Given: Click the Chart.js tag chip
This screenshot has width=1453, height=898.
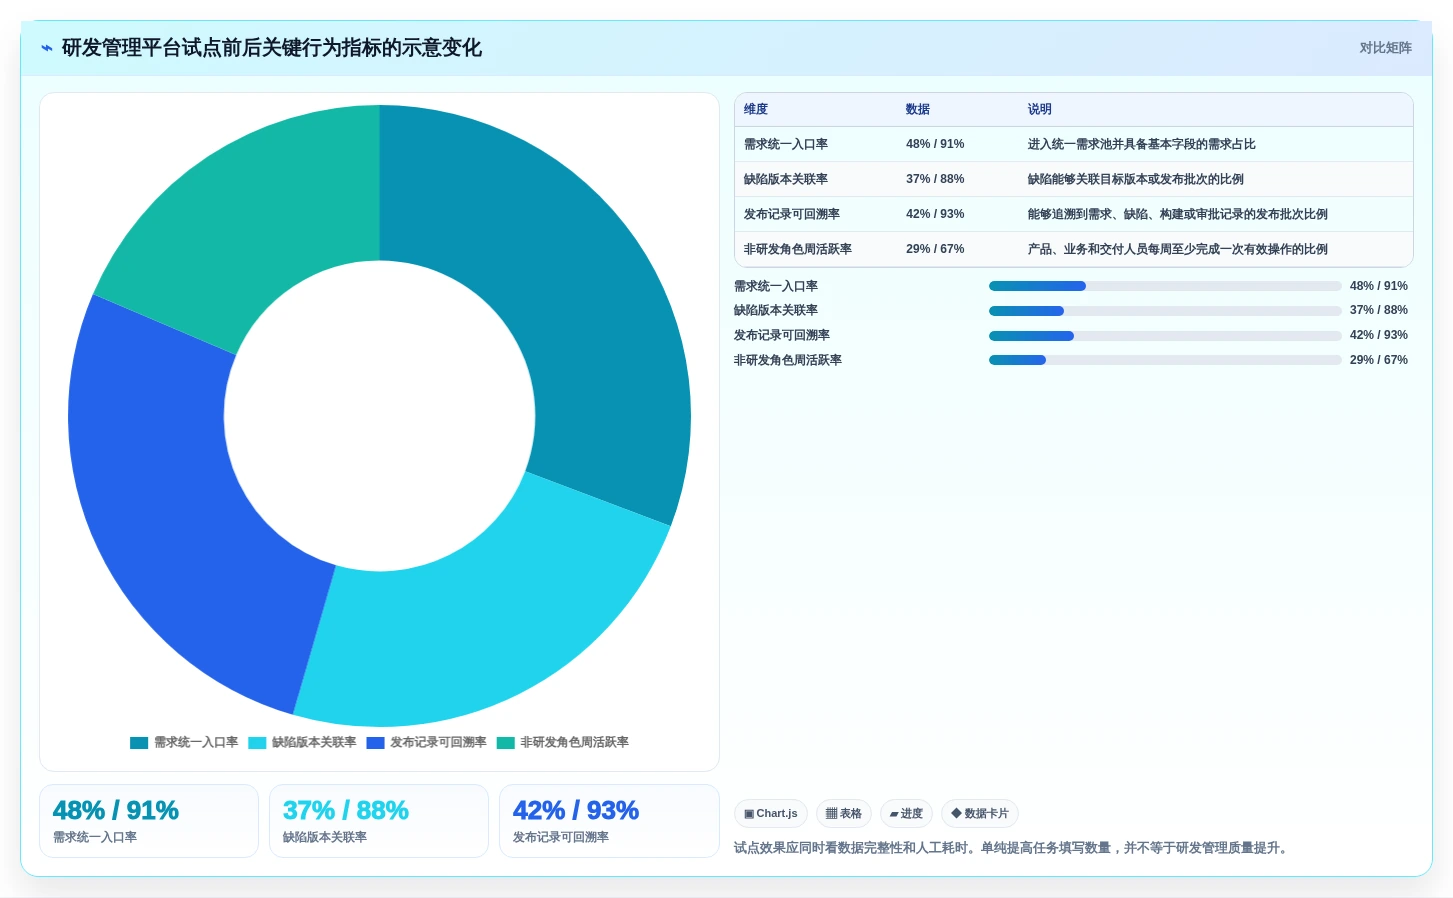Looking at the screenshot, I should coord(771,814).
